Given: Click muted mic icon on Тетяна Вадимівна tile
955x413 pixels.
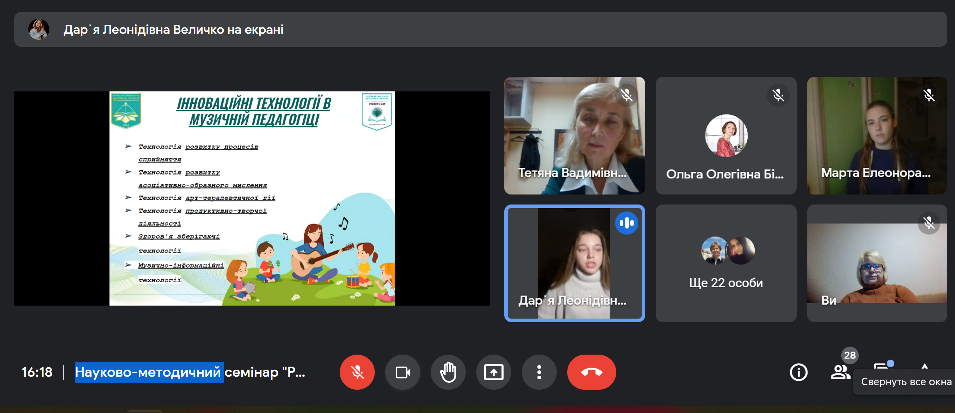Looking at the screenshot, I should click(x=626, y=96).
